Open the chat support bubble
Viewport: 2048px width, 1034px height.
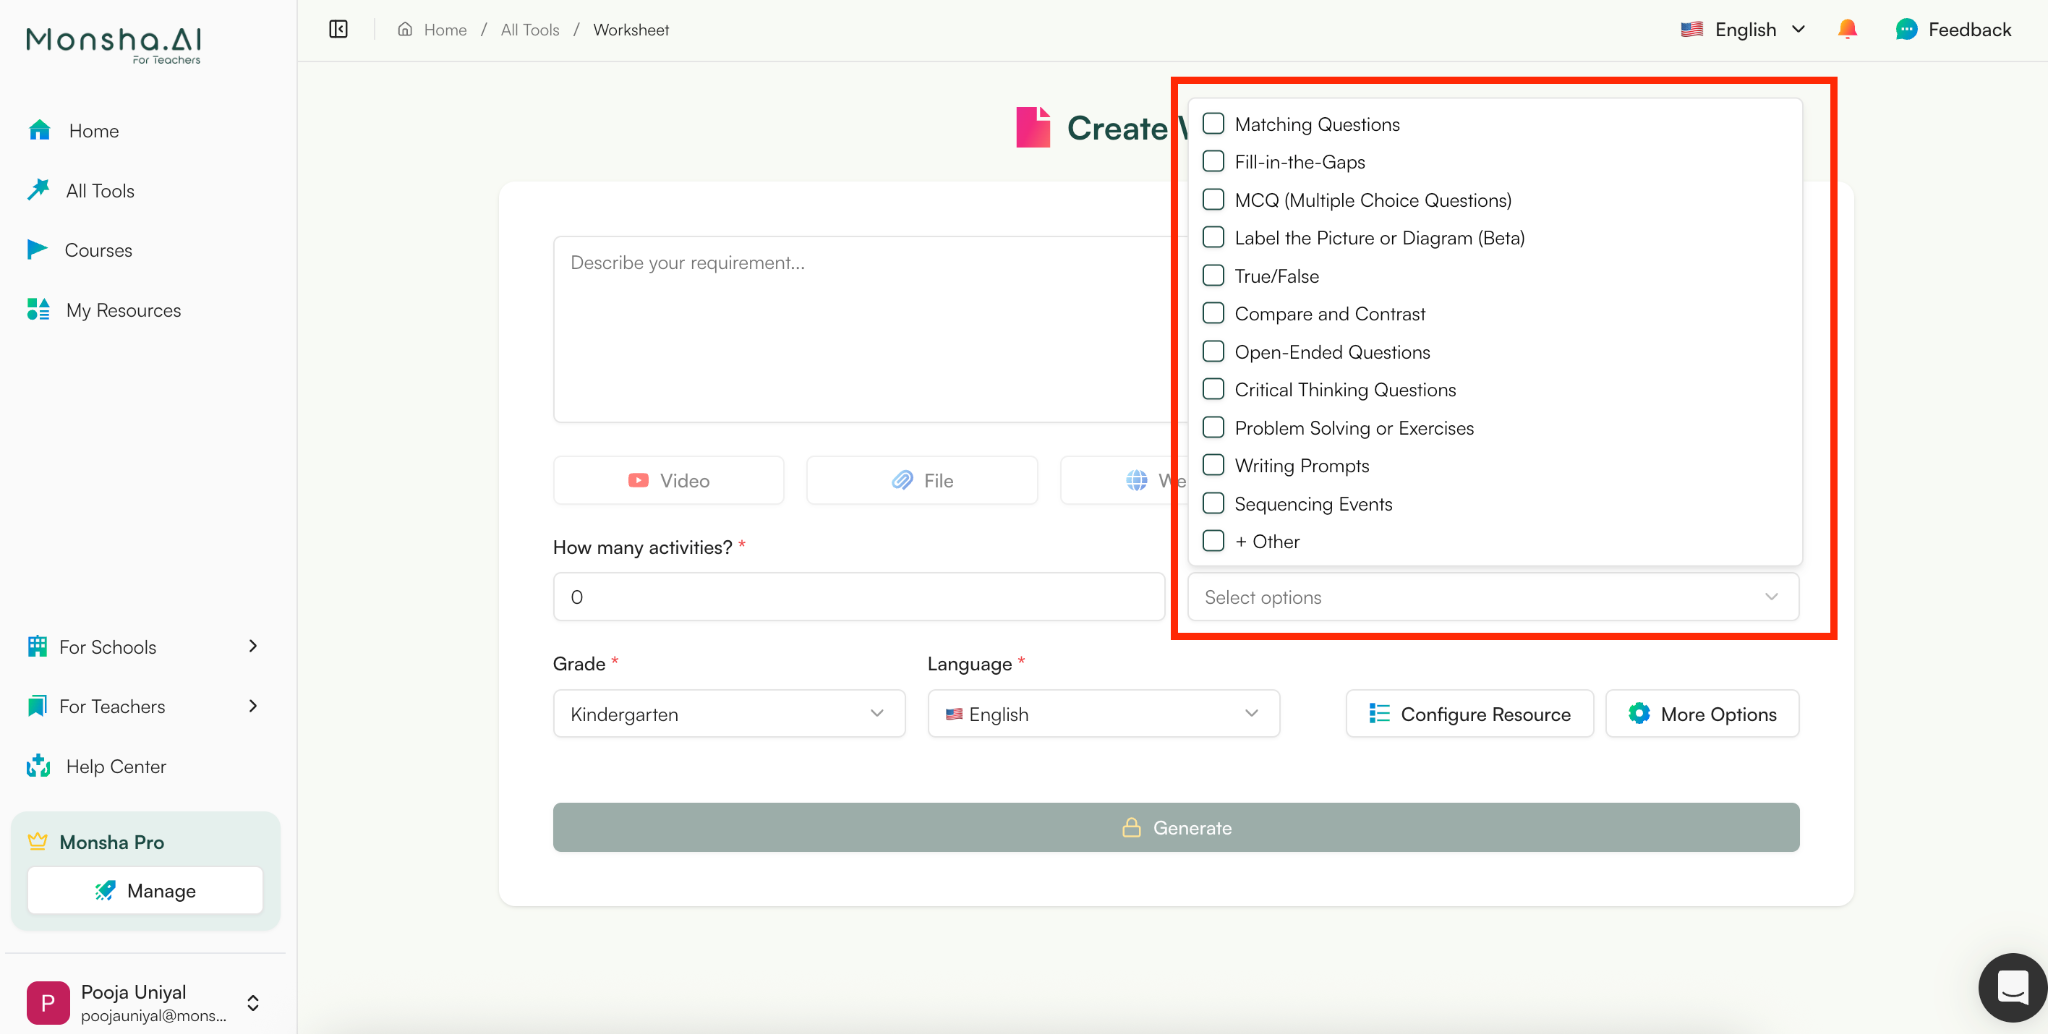pyautogui.click(x=2012, y=987)
